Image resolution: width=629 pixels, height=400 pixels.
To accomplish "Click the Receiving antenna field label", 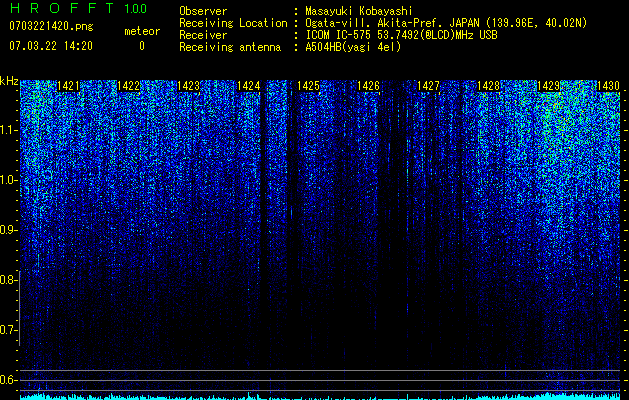I will pyautogui.click(x=230, y=47).
